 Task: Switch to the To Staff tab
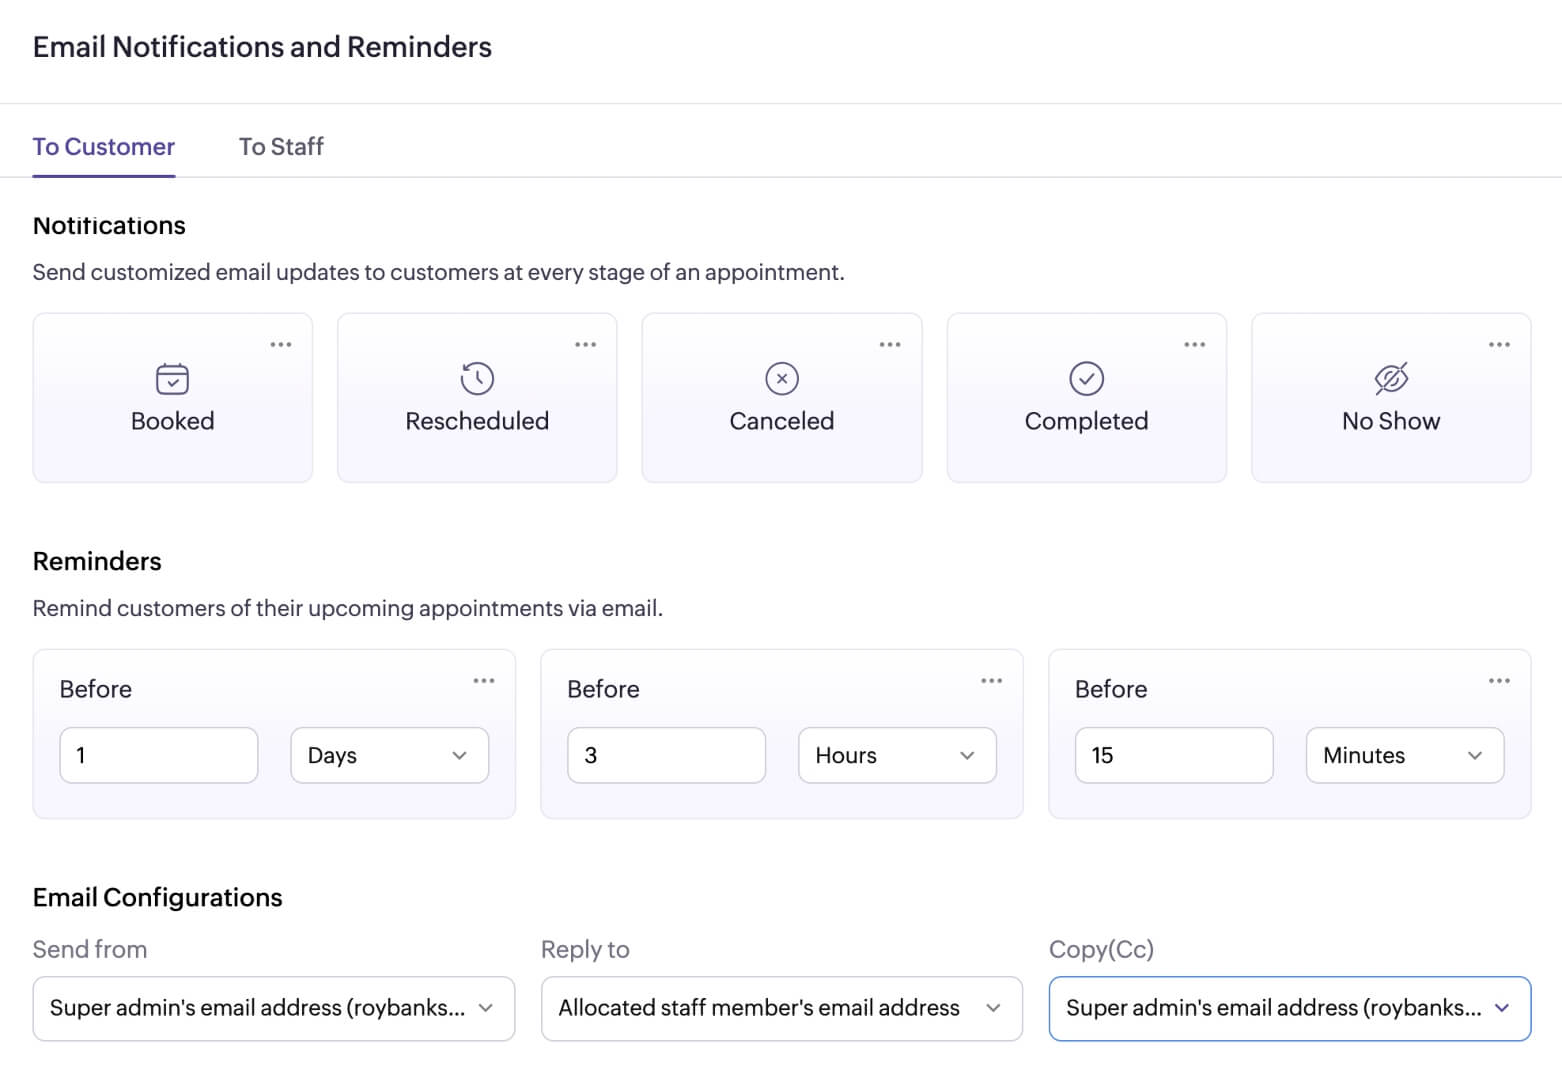281,147
